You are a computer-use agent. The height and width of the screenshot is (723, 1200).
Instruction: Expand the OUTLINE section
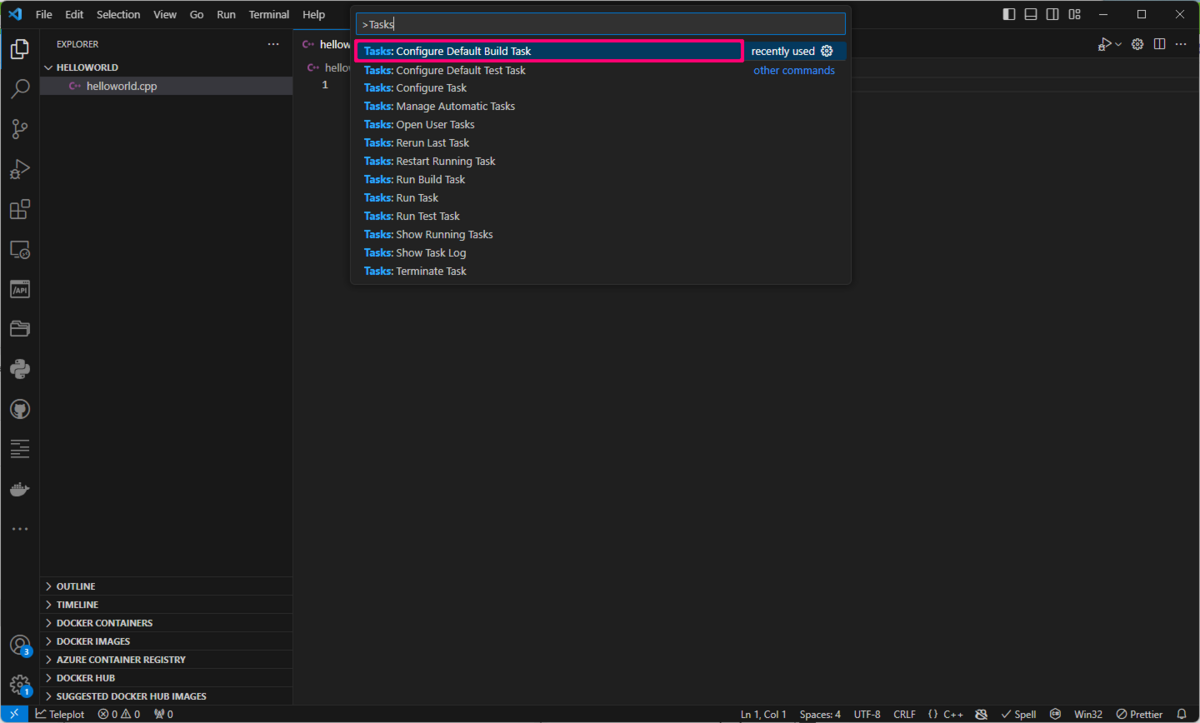[x=167, y=586]
